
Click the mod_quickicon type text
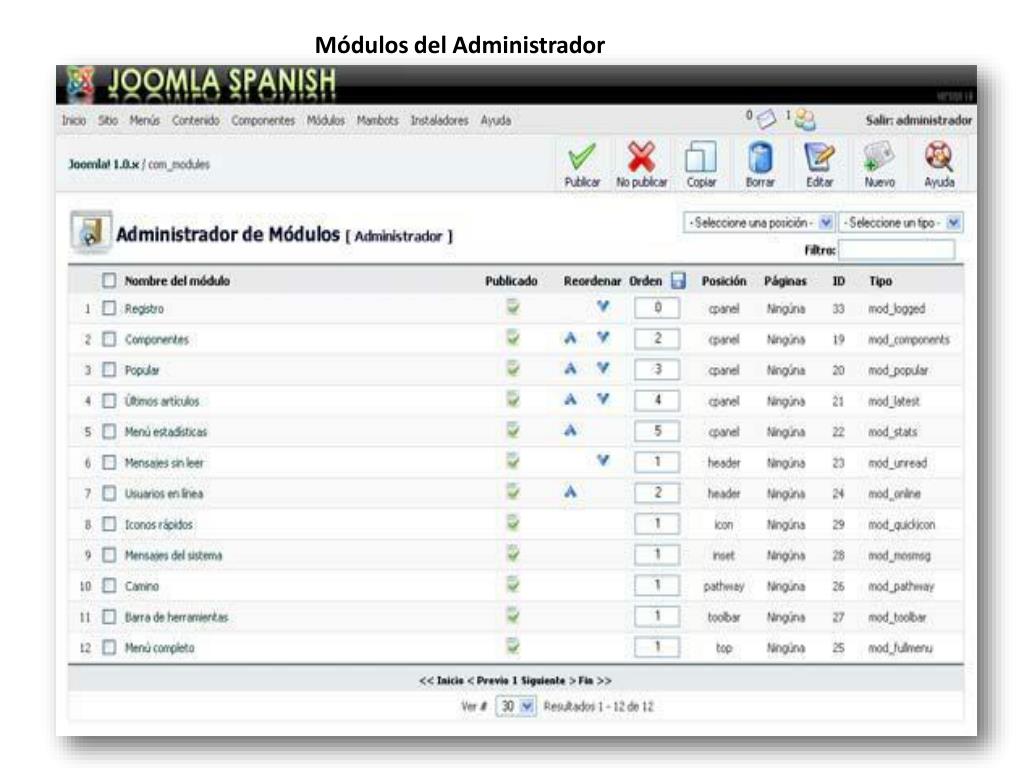901,524
